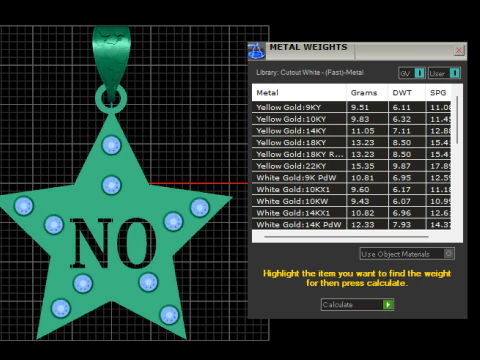Click the Library: Cutout White label

[x=310, y=72]
